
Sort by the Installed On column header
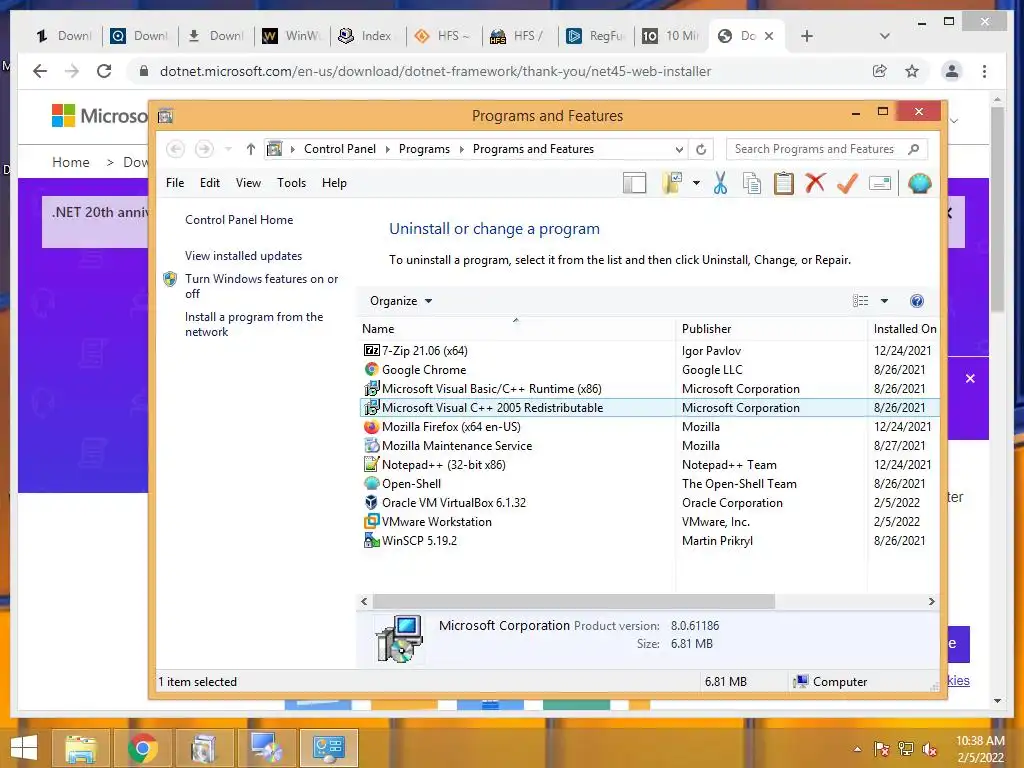[904, 329]
